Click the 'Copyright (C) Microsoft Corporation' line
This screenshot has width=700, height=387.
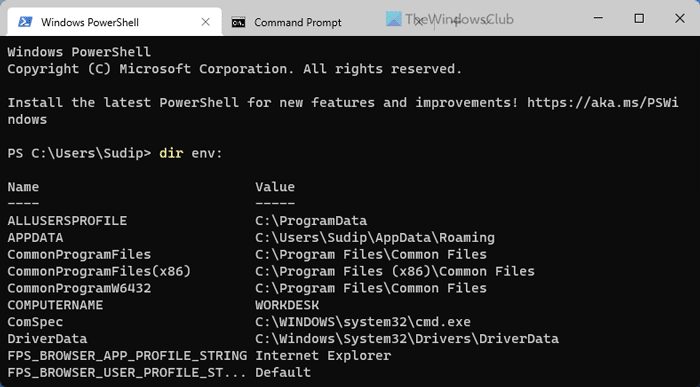pyautogui.click(x=234, y=69)
